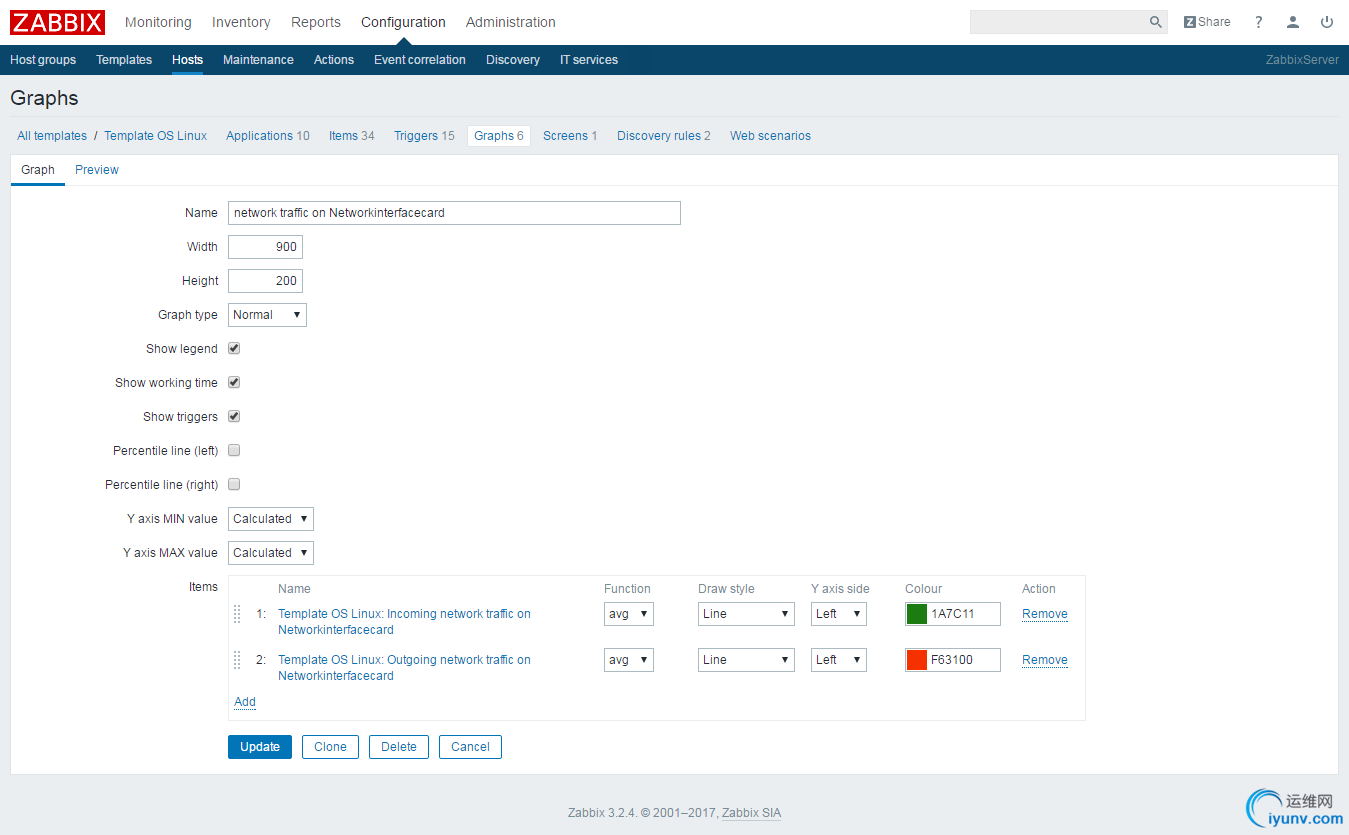Go to Discovery submenu
Viewport: 1349px width, 835px height.
point(513,60)
